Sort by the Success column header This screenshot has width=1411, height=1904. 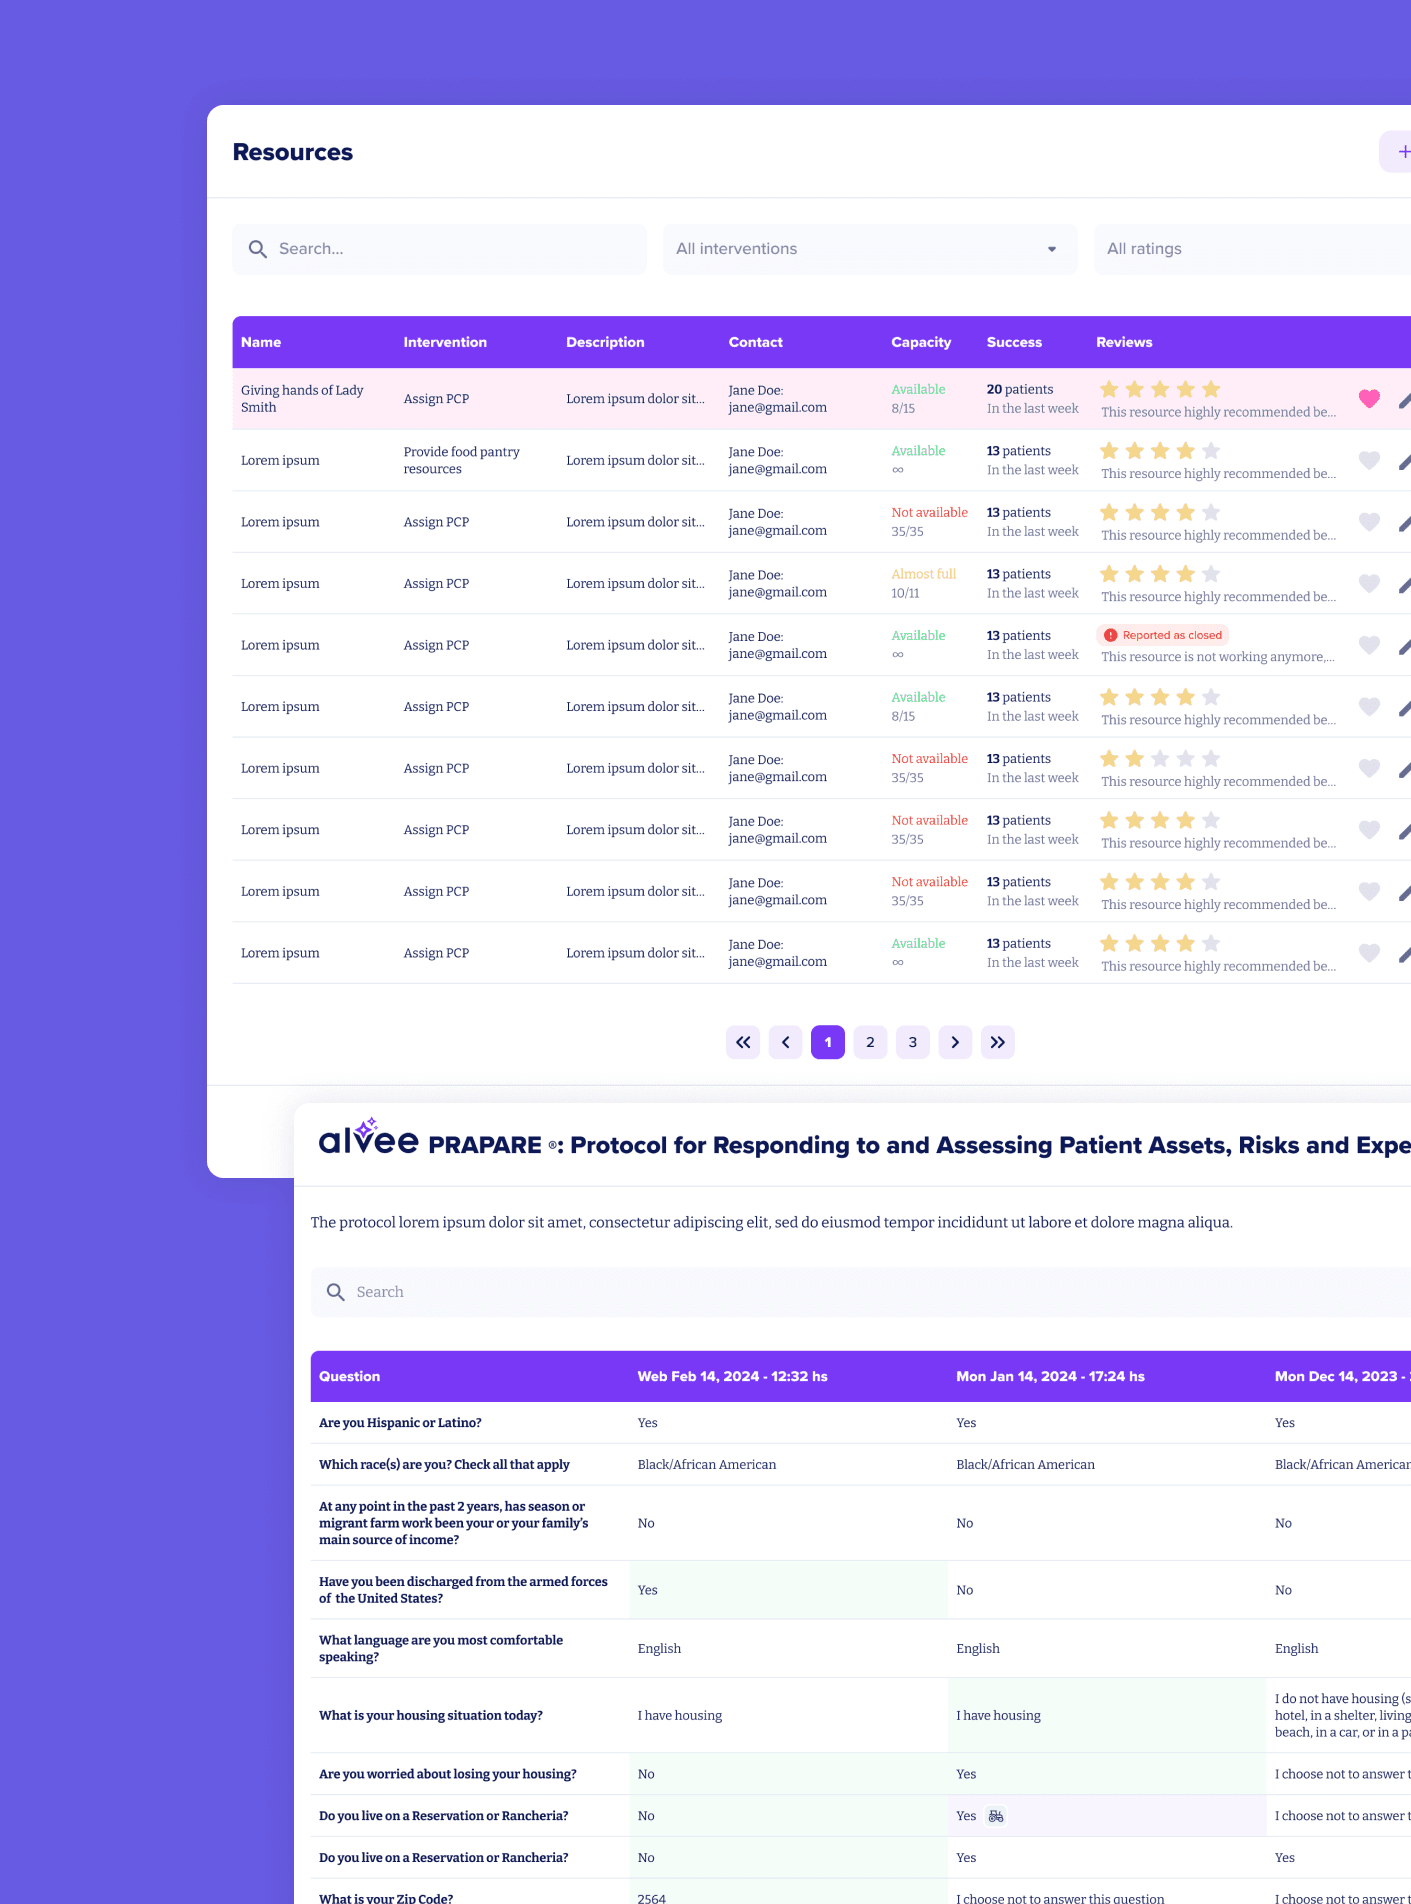1014,342
